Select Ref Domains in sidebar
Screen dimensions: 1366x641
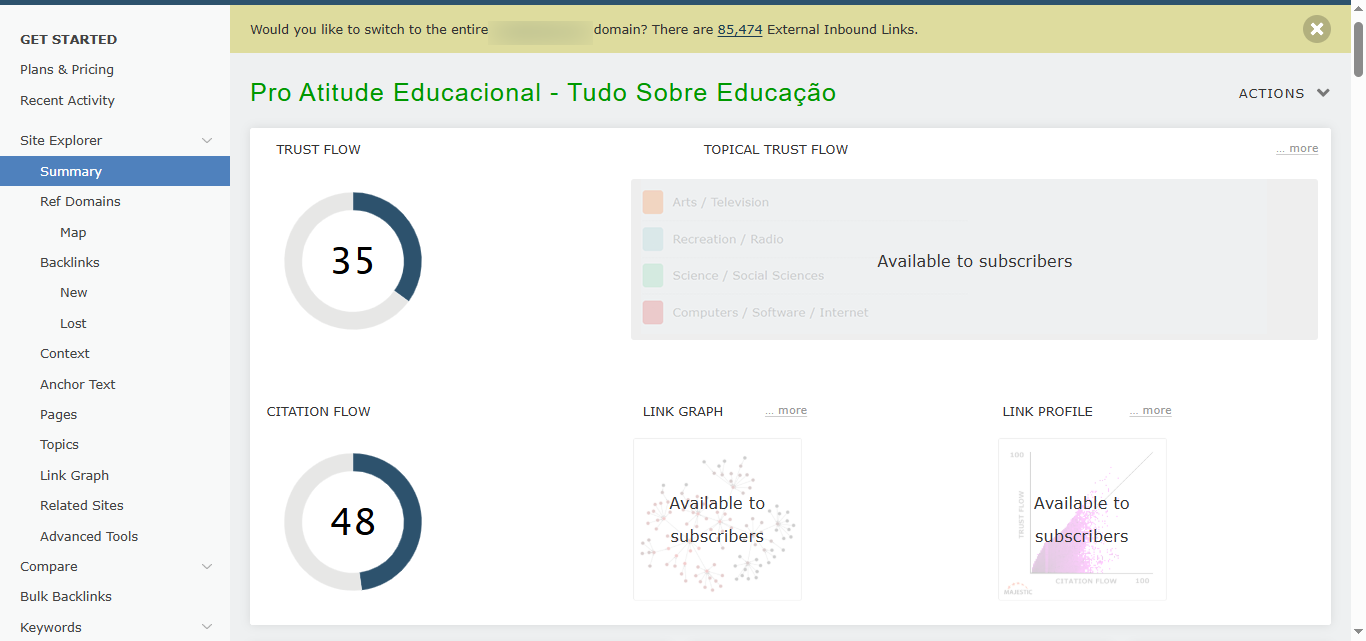(80, 202)
